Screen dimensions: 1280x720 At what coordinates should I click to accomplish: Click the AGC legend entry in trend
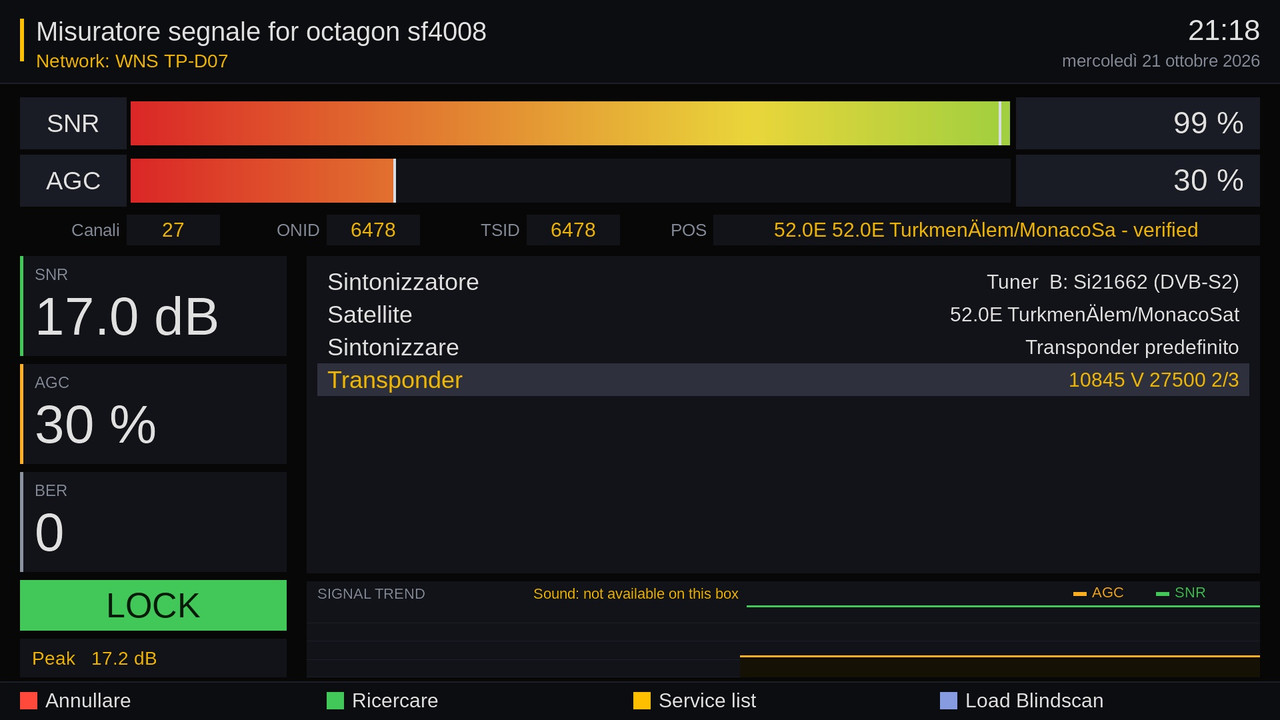[1098, 593]
